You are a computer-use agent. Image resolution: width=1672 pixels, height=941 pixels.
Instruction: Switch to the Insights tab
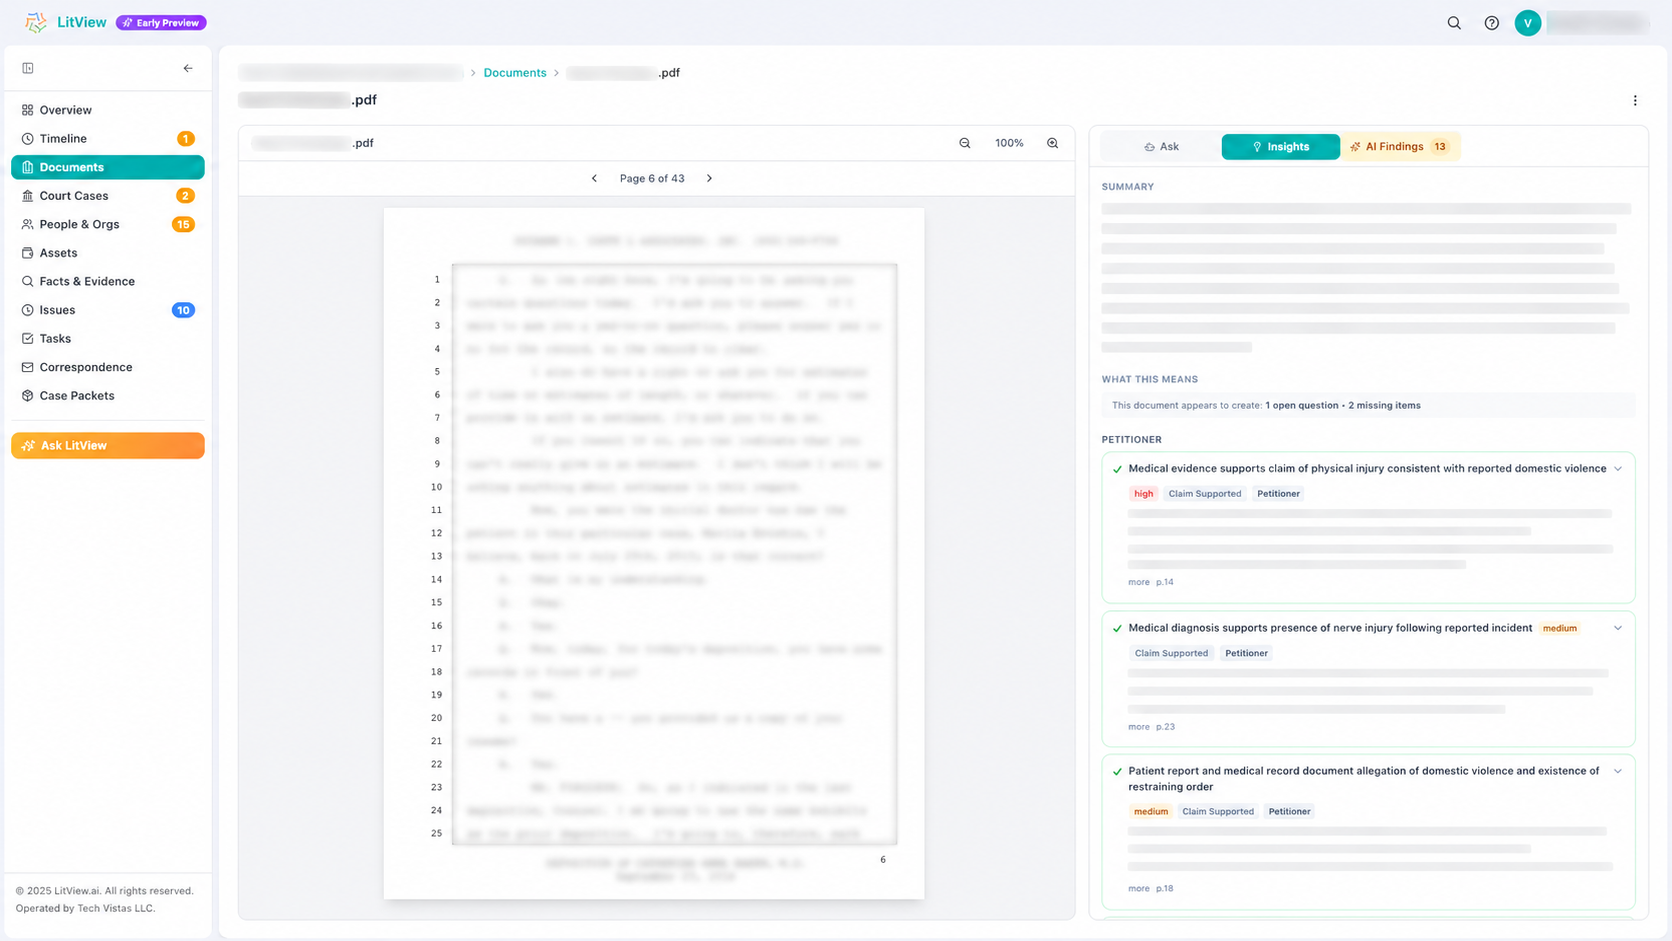(x=1280, y=147)
